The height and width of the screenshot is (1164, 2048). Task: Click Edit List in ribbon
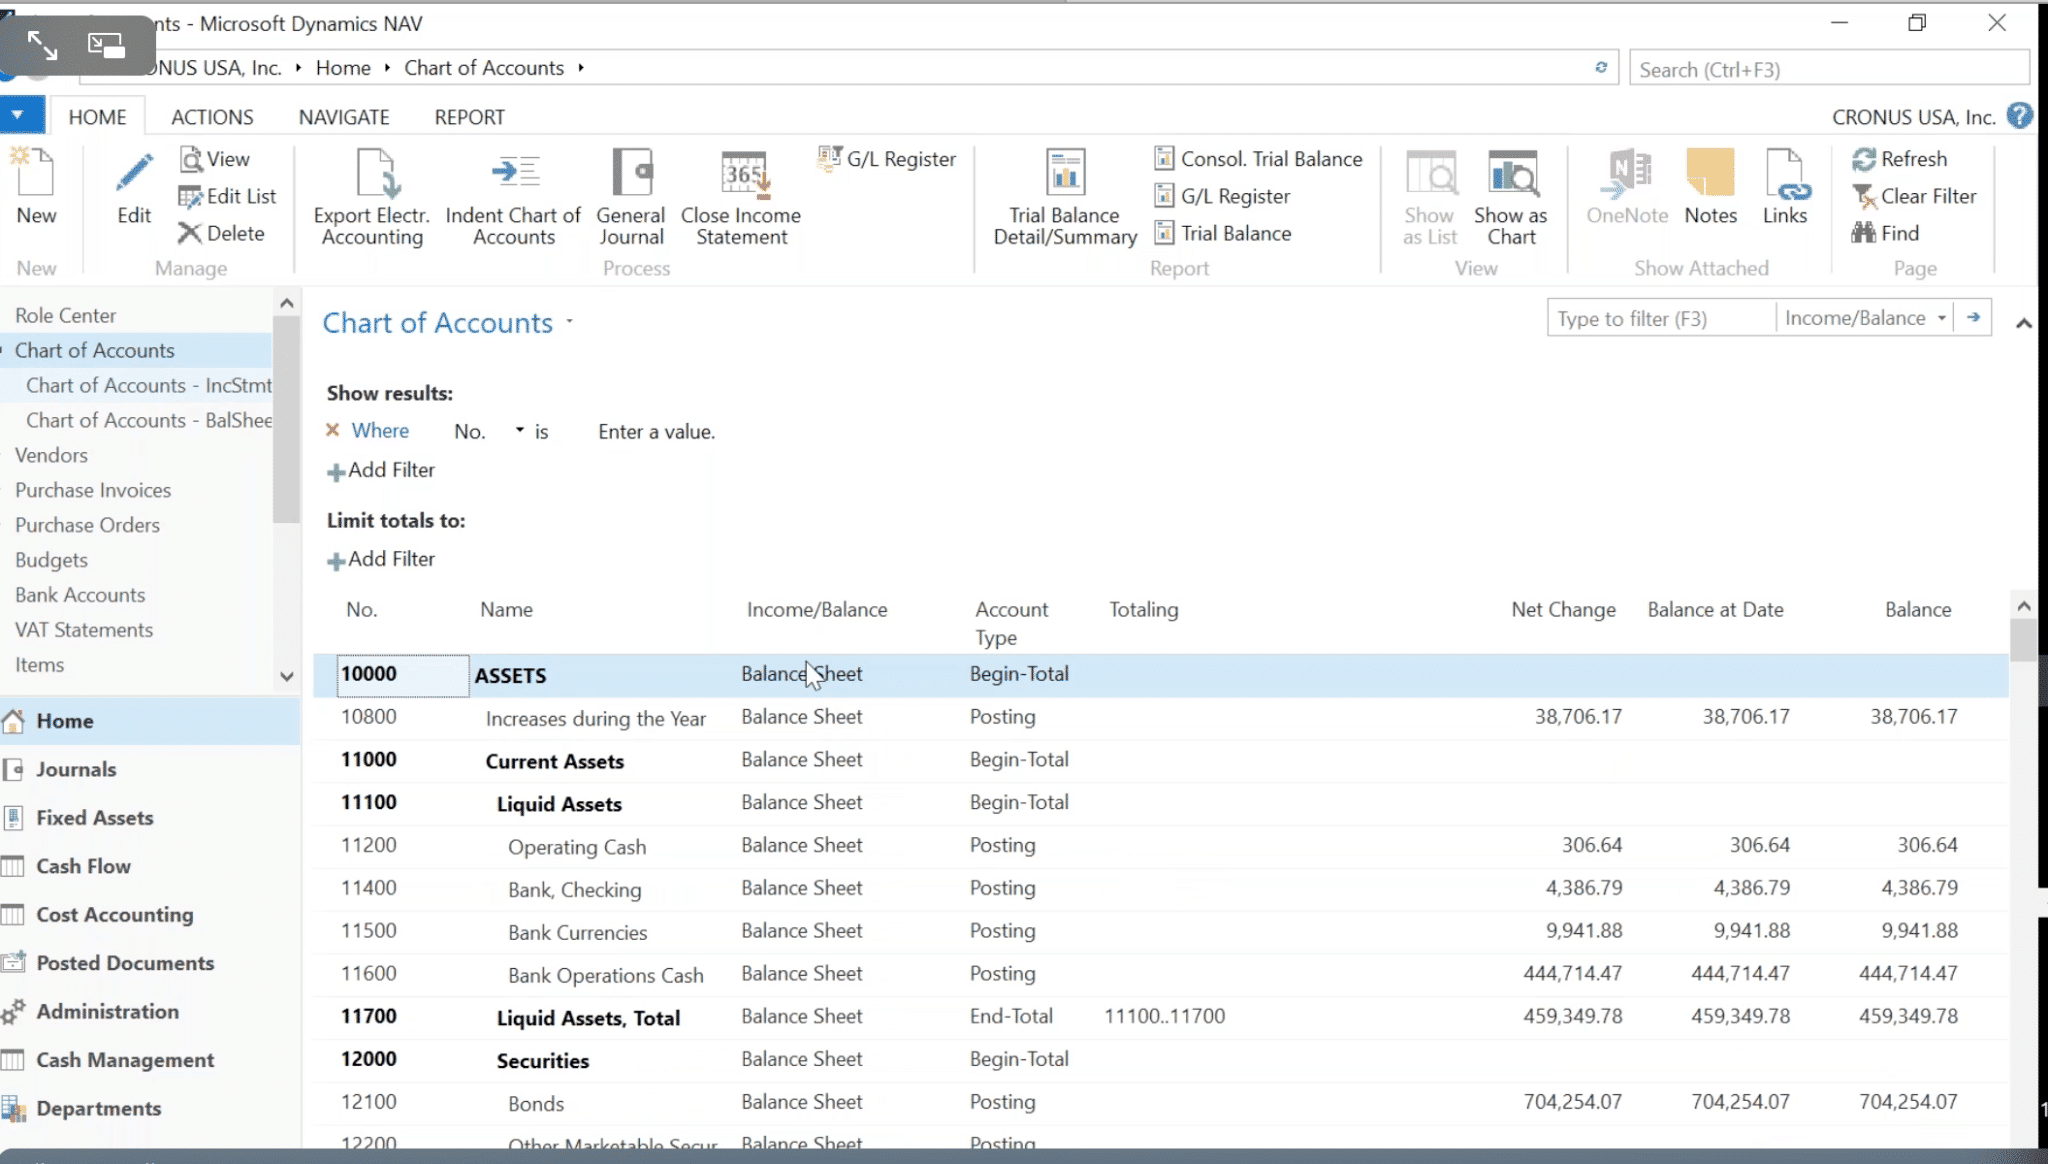coord(227,196)
